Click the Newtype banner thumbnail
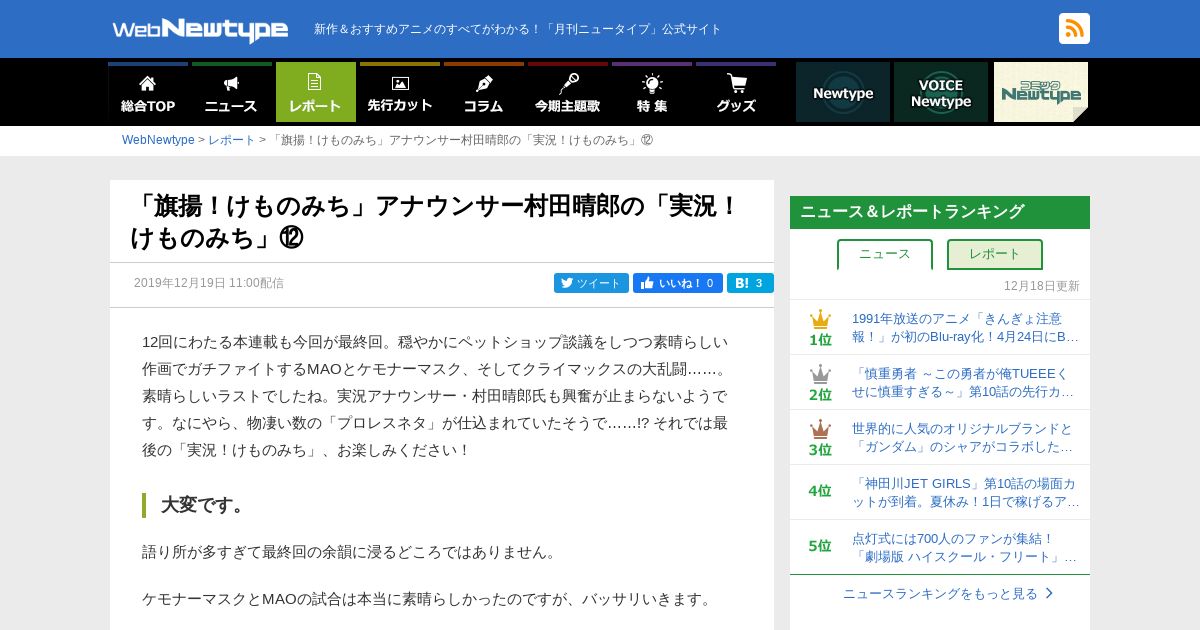Viewport: 1200px width, 630px height. click(x=843, y=92)
